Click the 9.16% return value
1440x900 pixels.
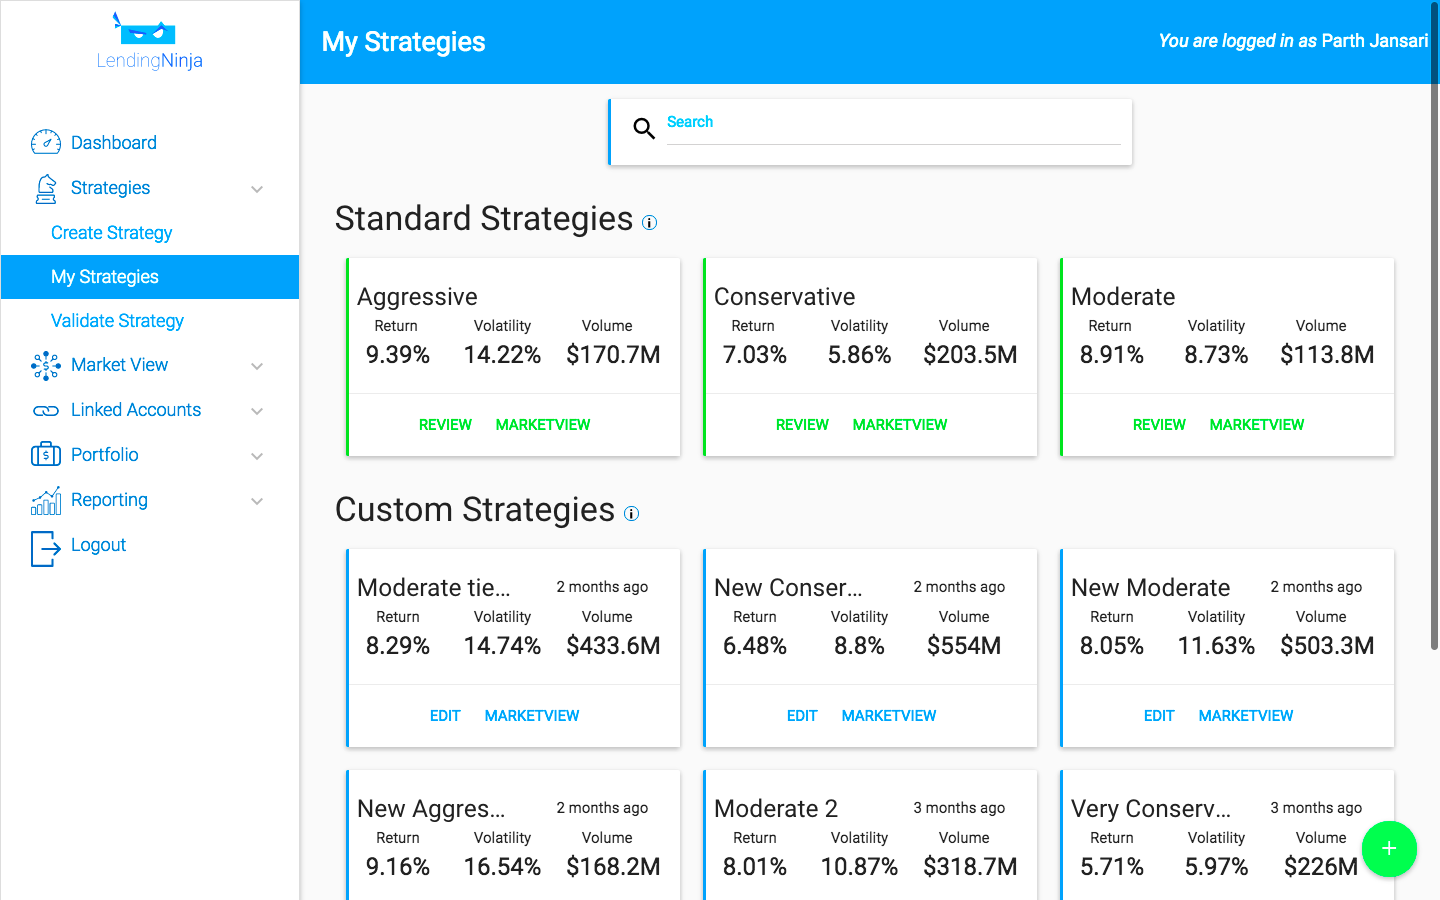click(398, 867)
